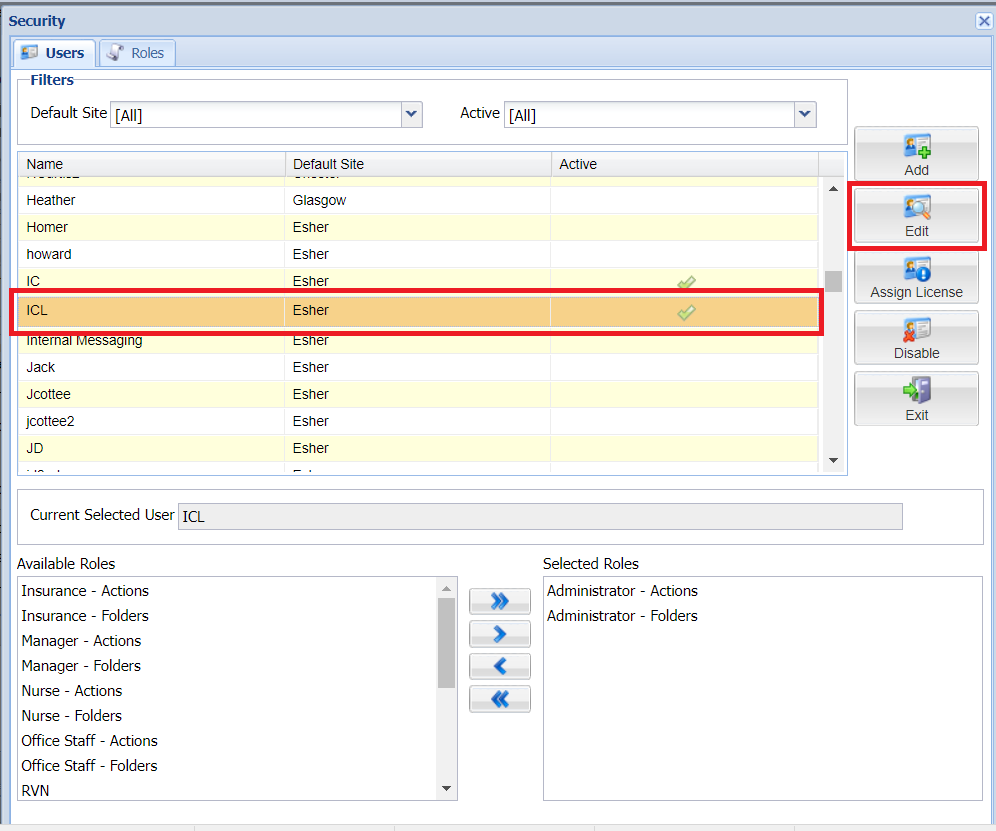Screen dimensions: 996x831
Task: Exit the Security window
Action: click(x=916, y=399)
